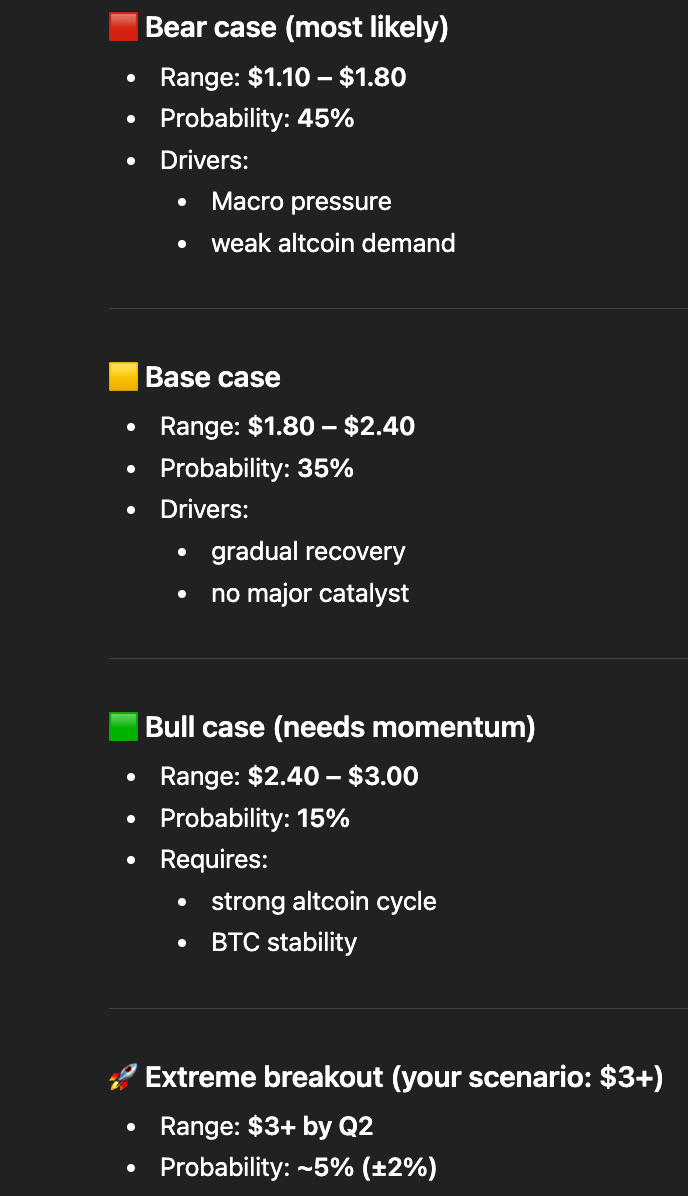Click the "gradual recovery" bullet text

(308, 551)
